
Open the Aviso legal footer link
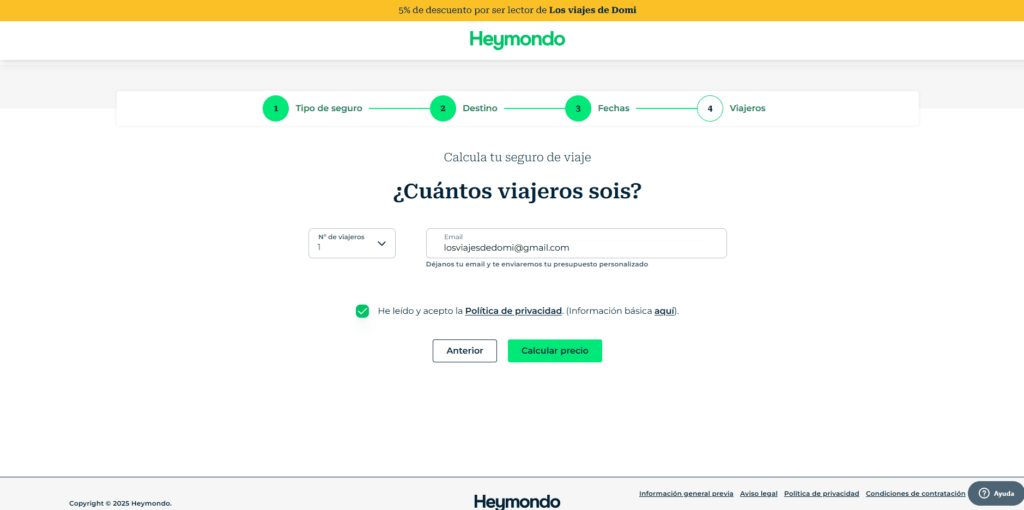pos(759,494)
